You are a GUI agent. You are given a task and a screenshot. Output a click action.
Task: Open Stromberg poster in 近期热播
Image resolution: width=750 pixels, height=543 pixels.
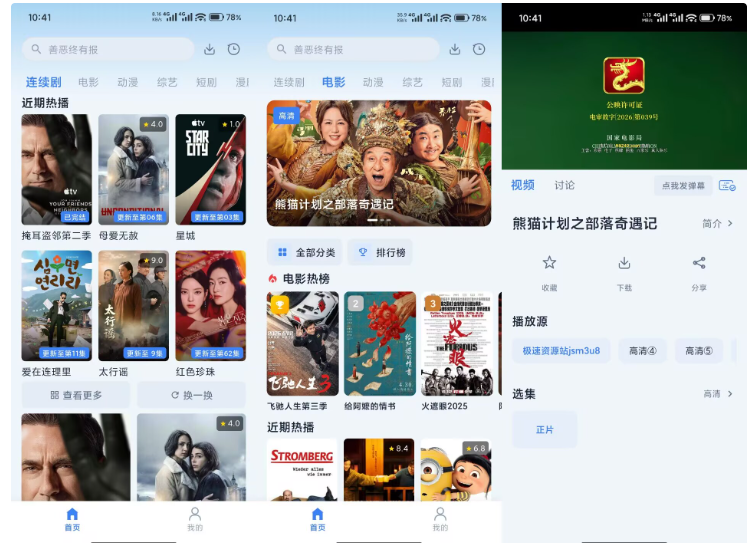tap(302, 470)
